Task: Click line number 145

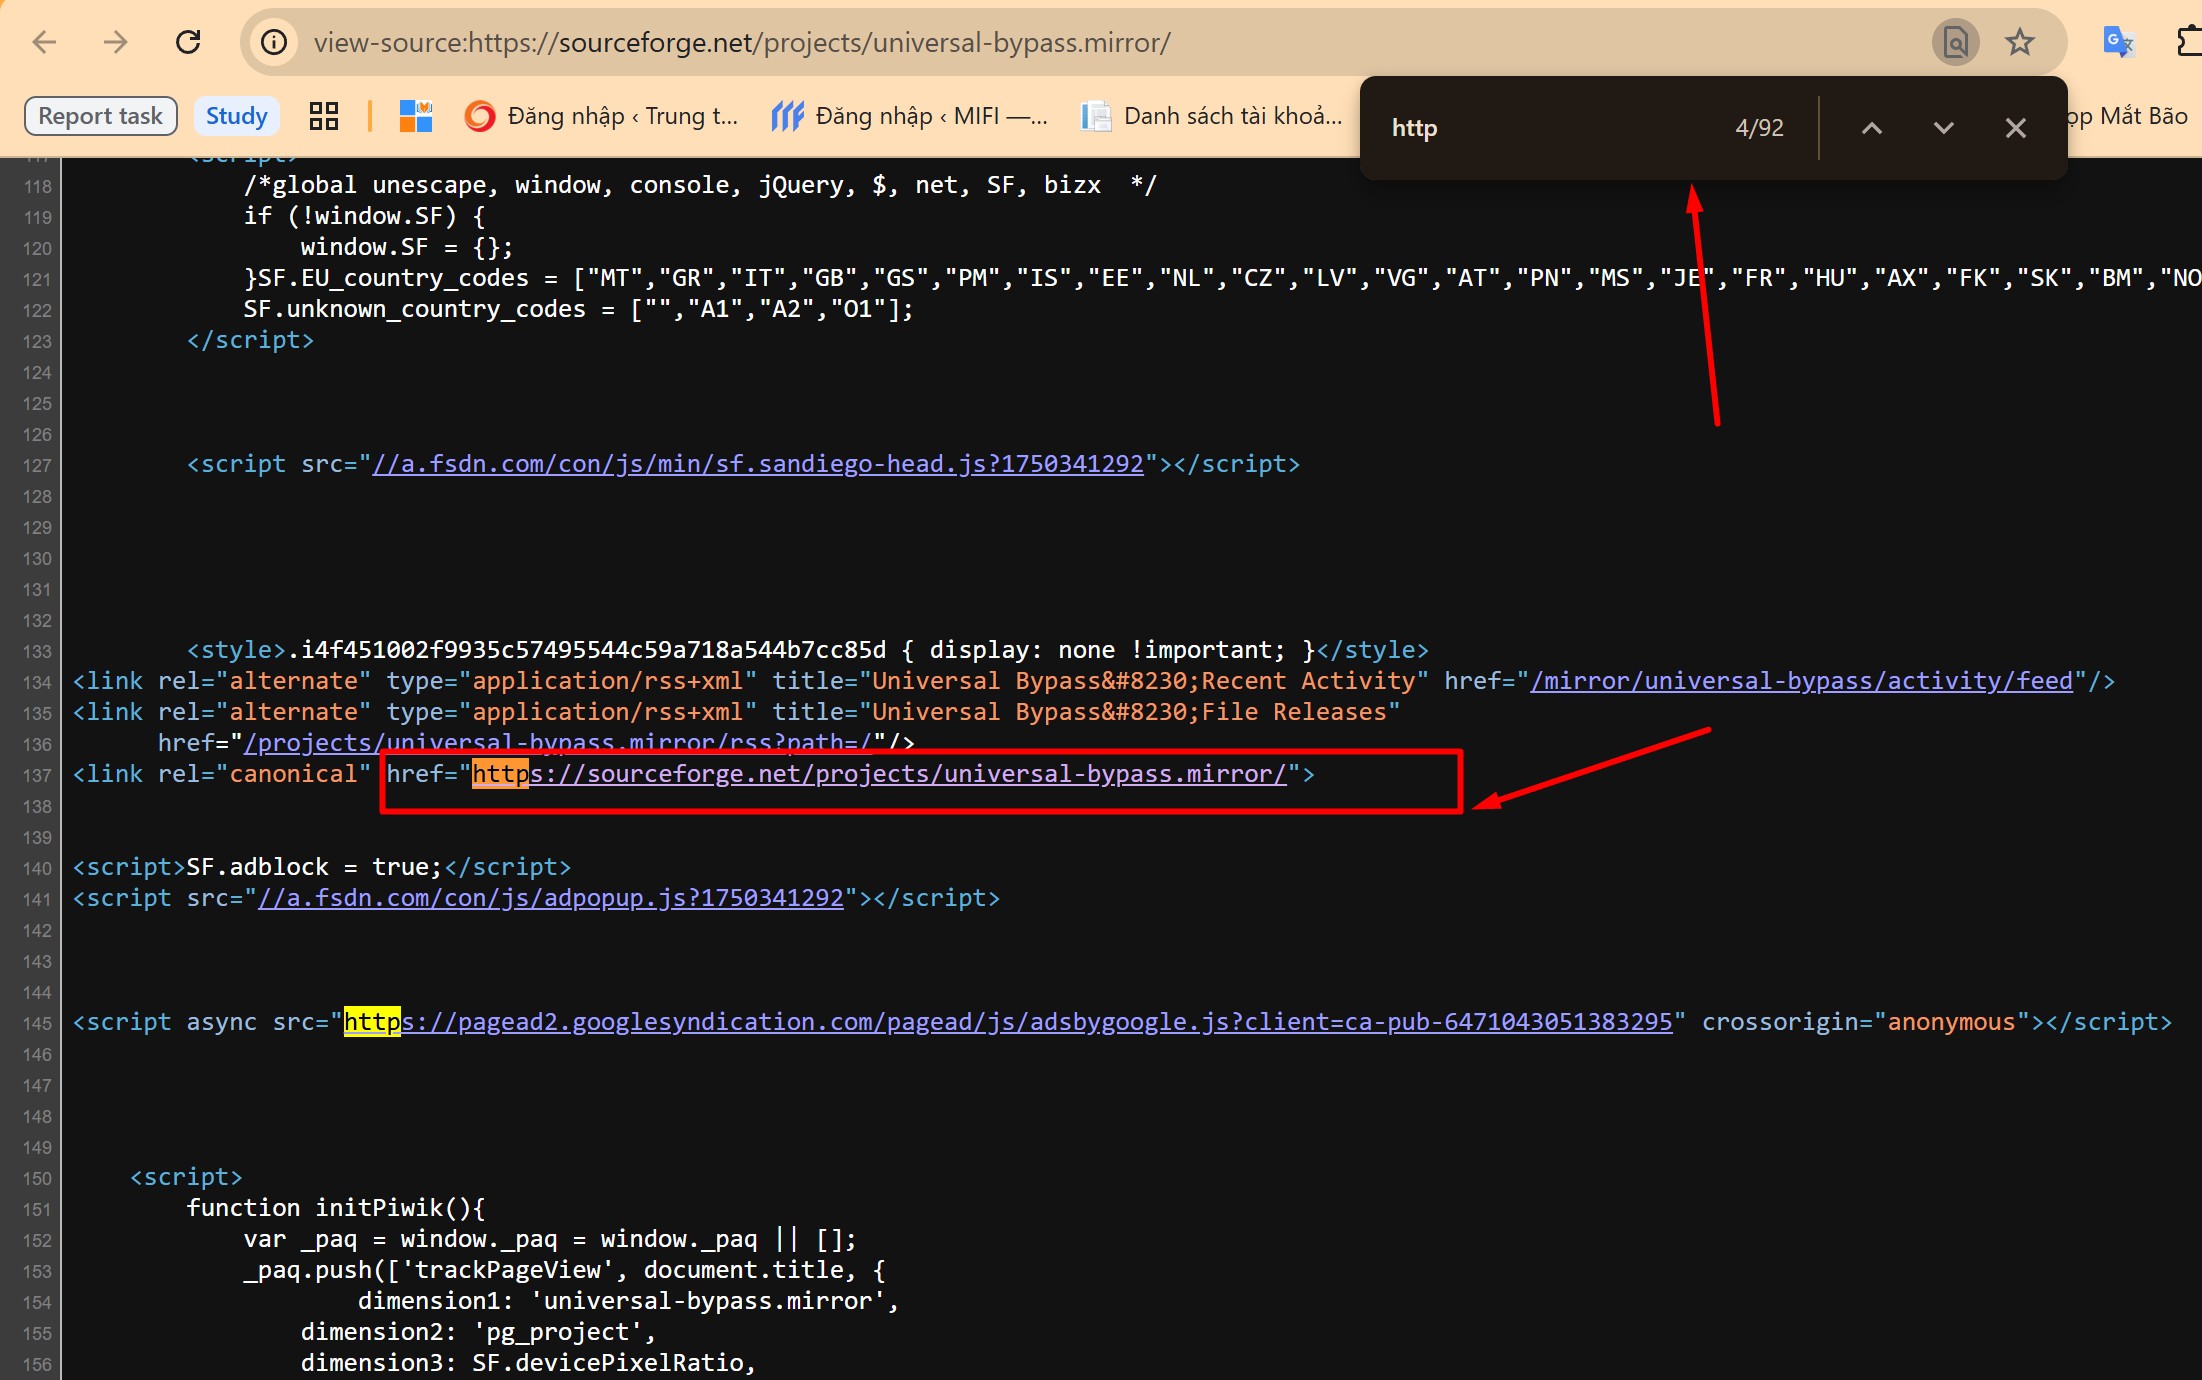Action: tap(37, 1023)
